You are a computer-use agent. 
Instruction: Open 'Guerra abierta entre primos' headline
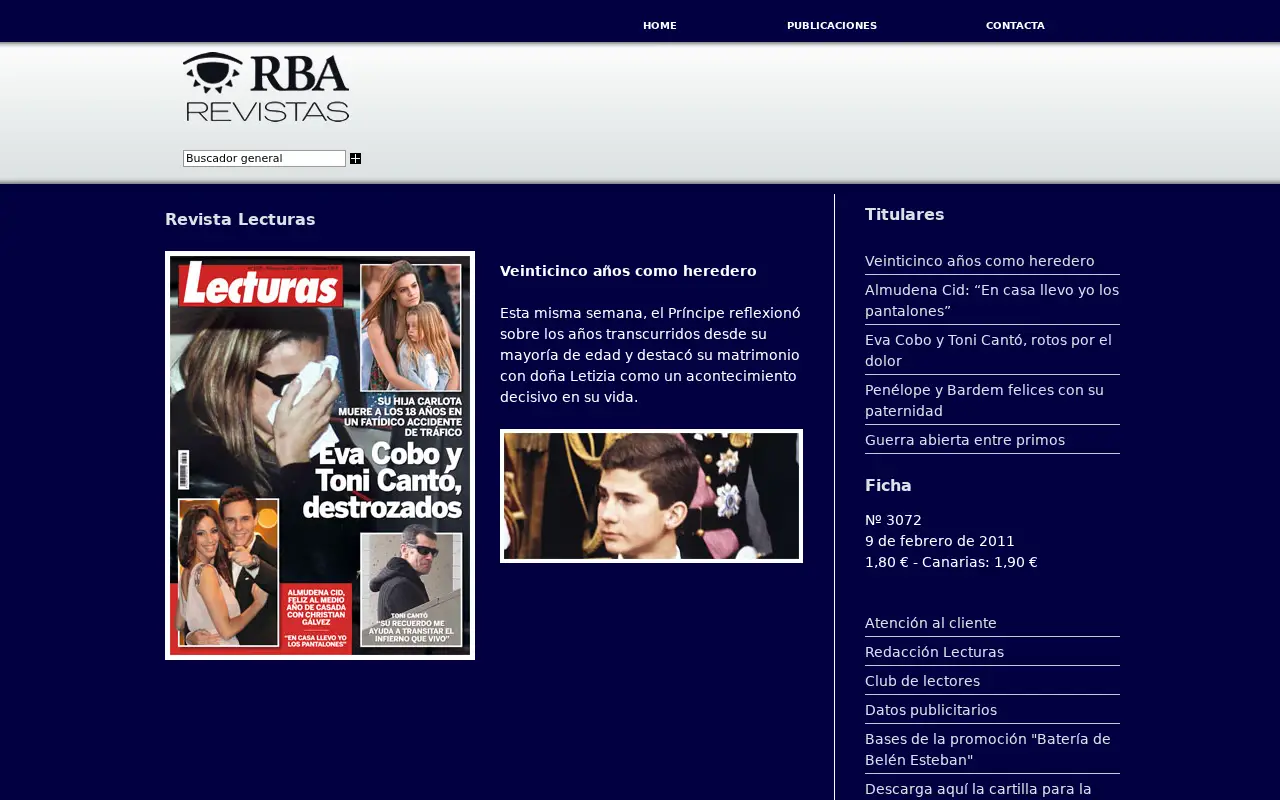tap(965, 440)
